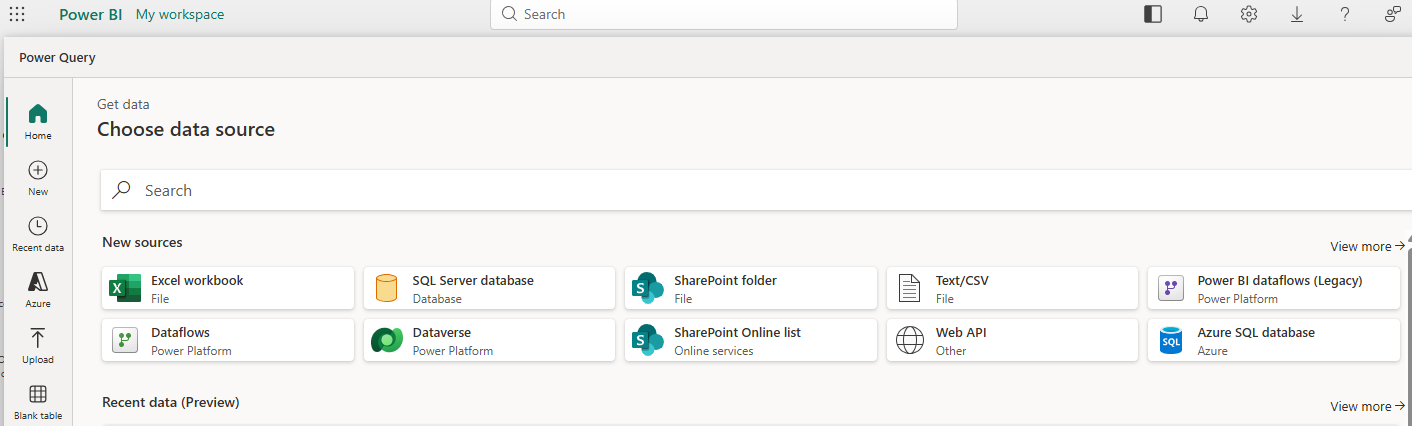
Task: Click the 'SQL Server database' label
Action: [473, 280]
